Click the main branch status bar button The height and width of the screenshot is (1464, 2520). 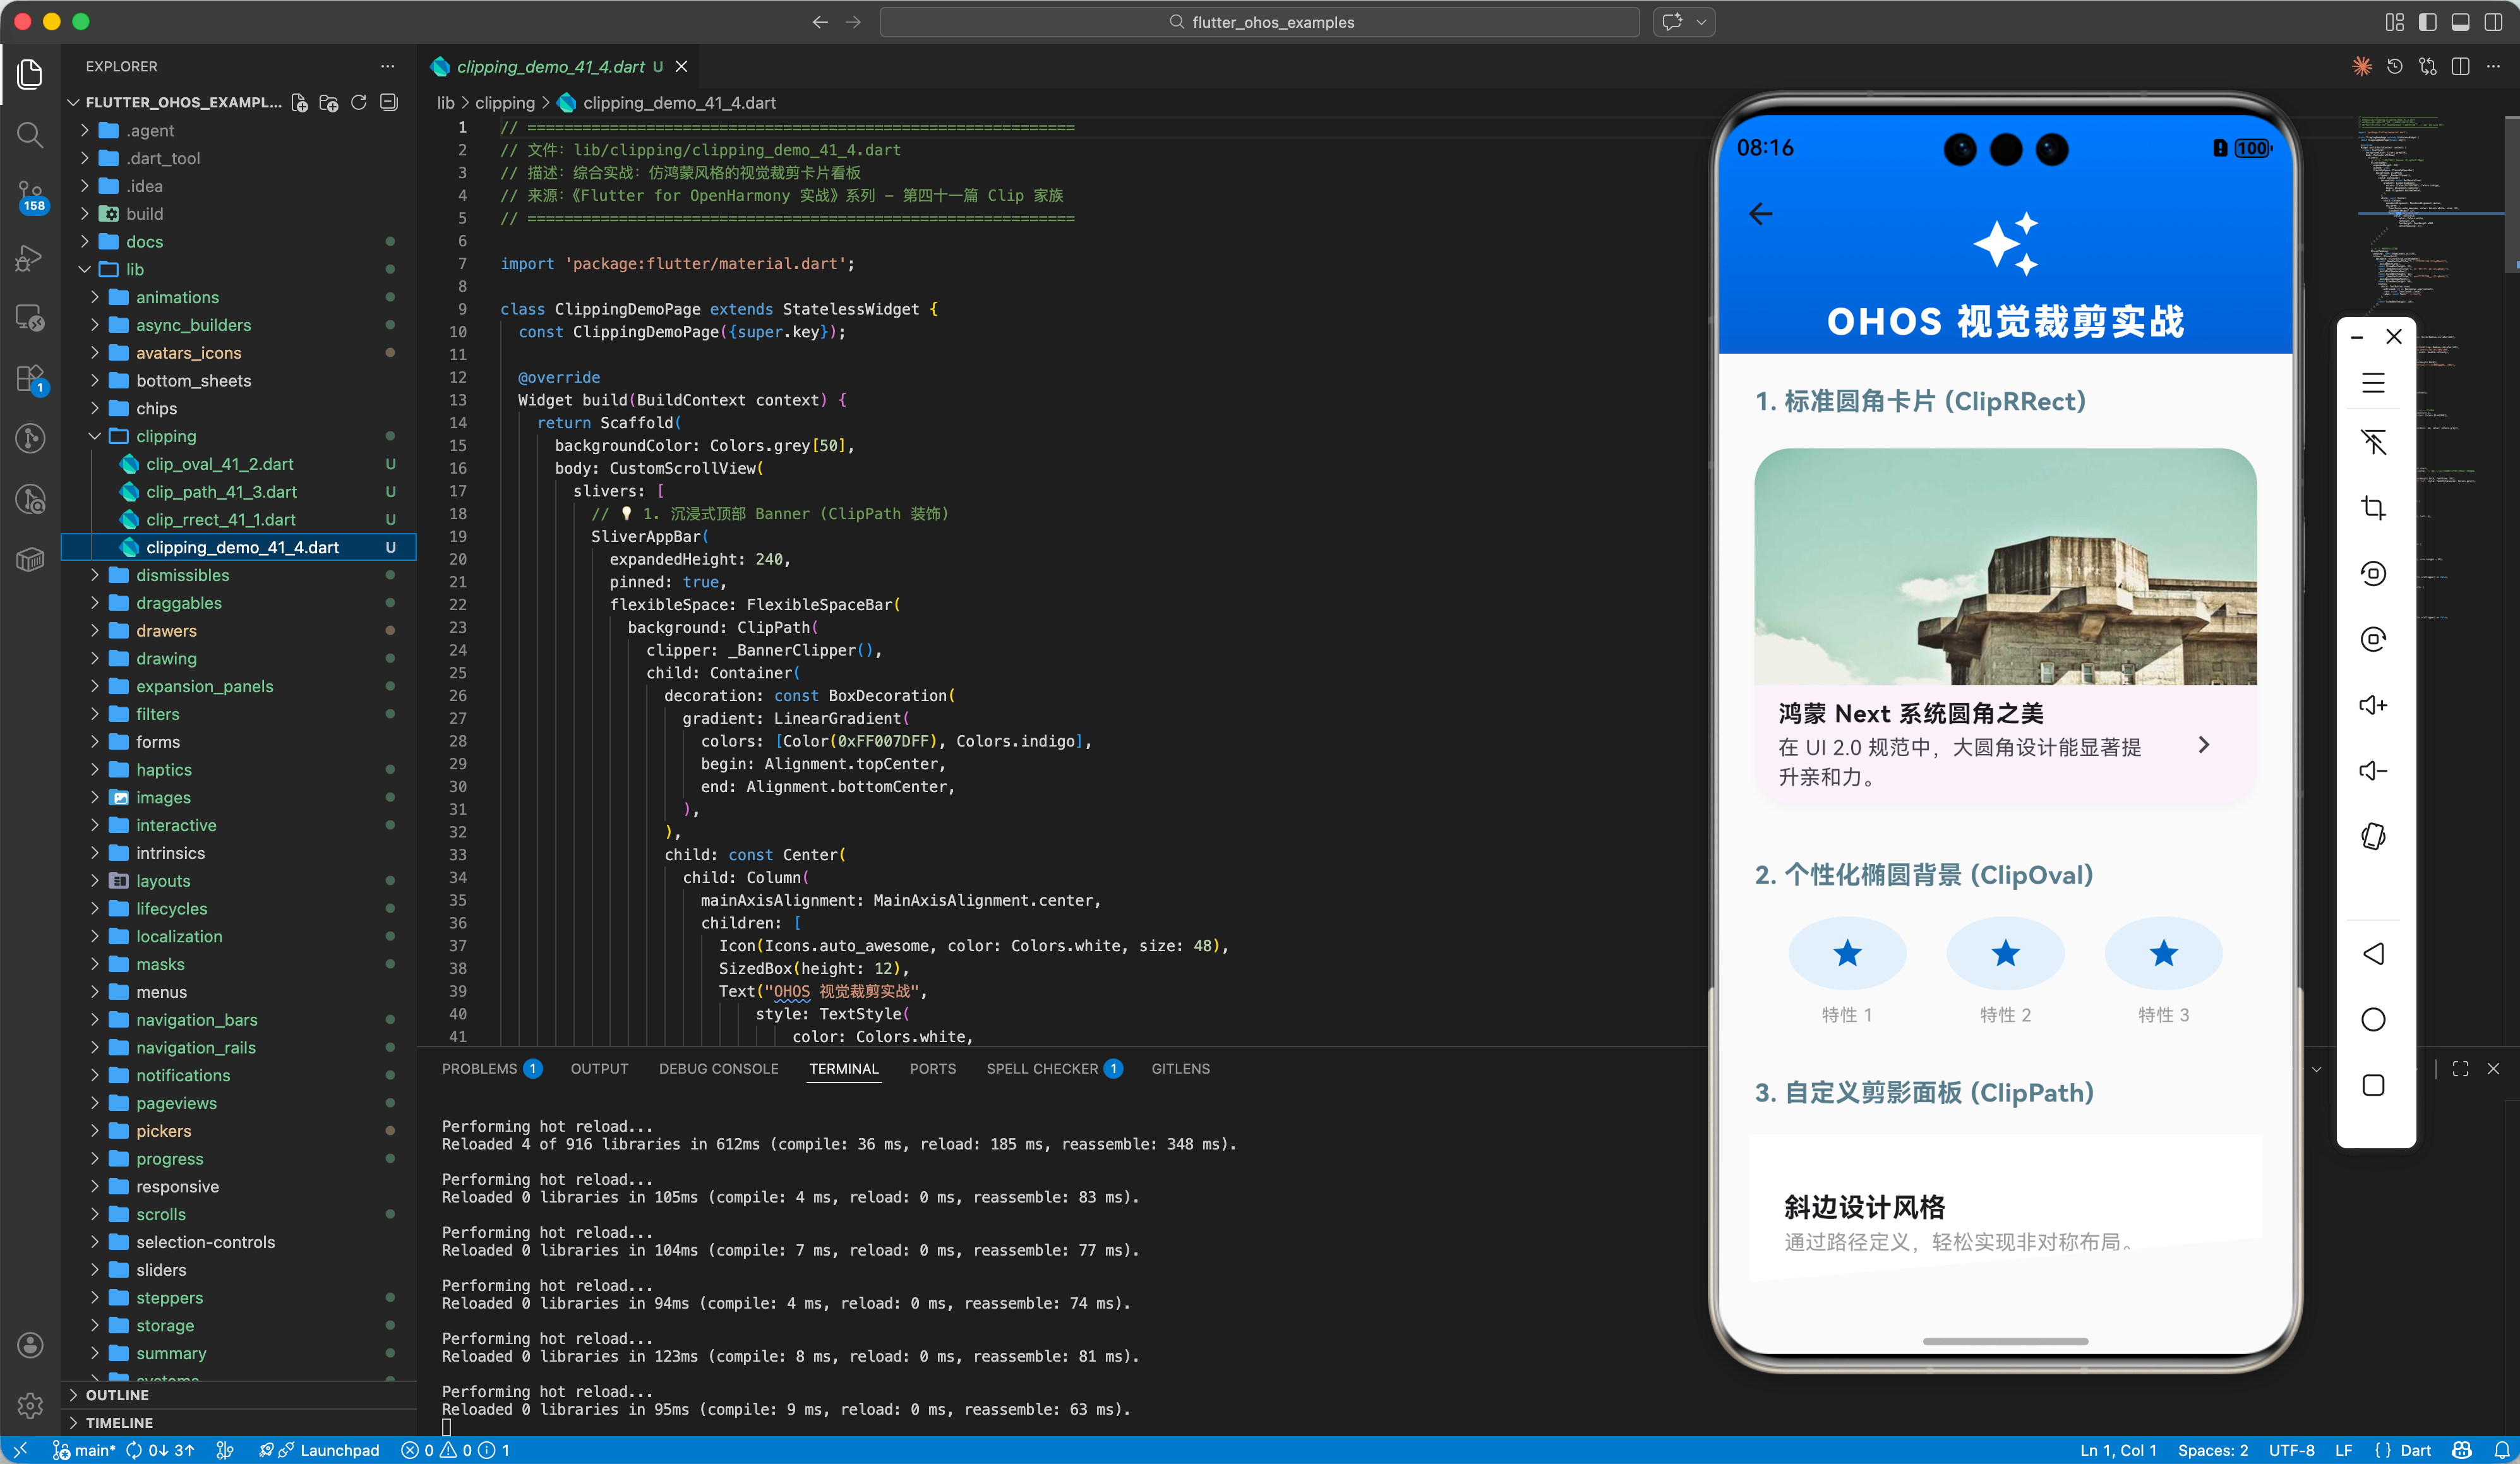(x=85, y=1450)
